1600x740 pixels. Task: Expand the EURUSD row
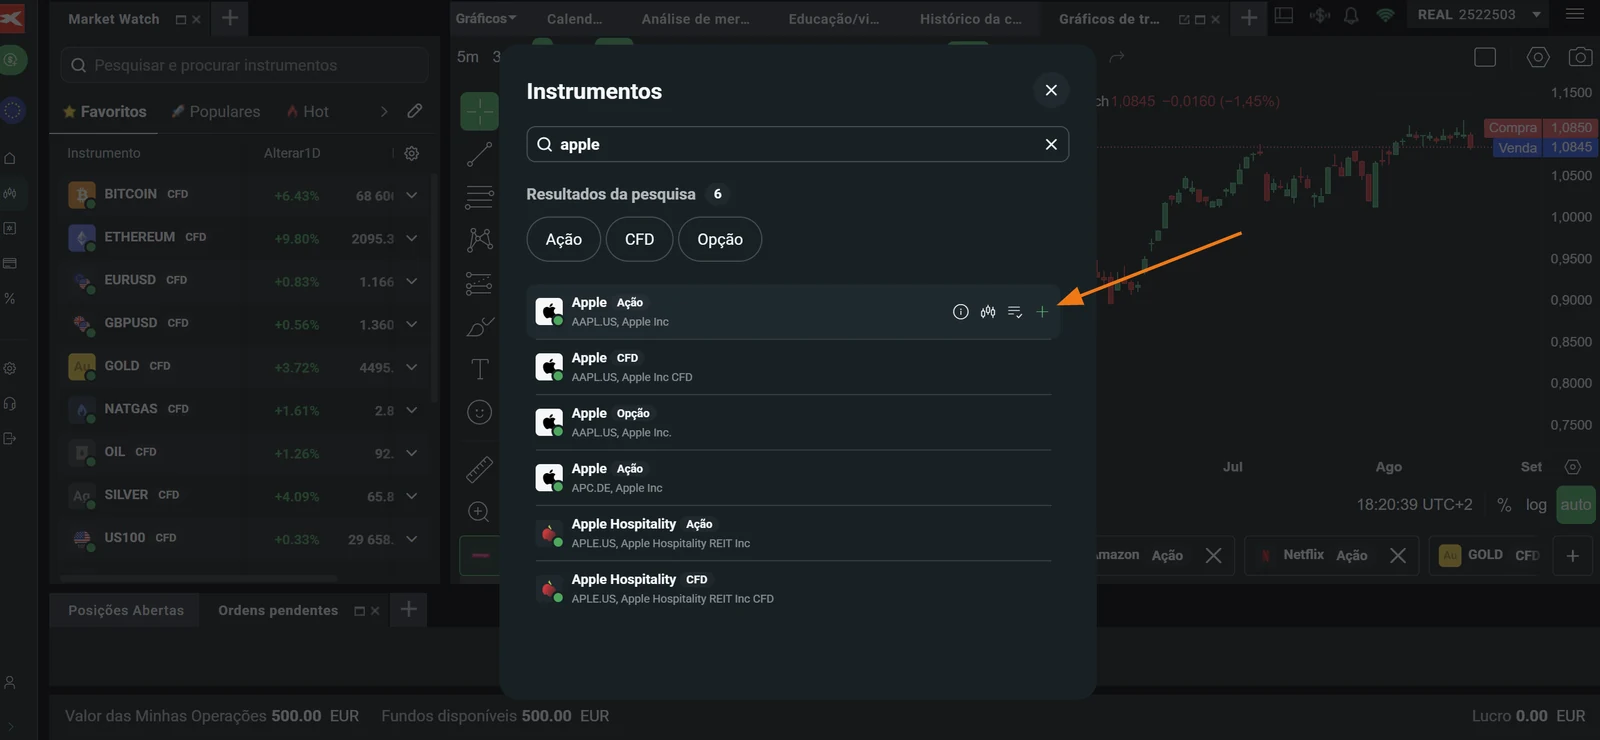[411, 281]
